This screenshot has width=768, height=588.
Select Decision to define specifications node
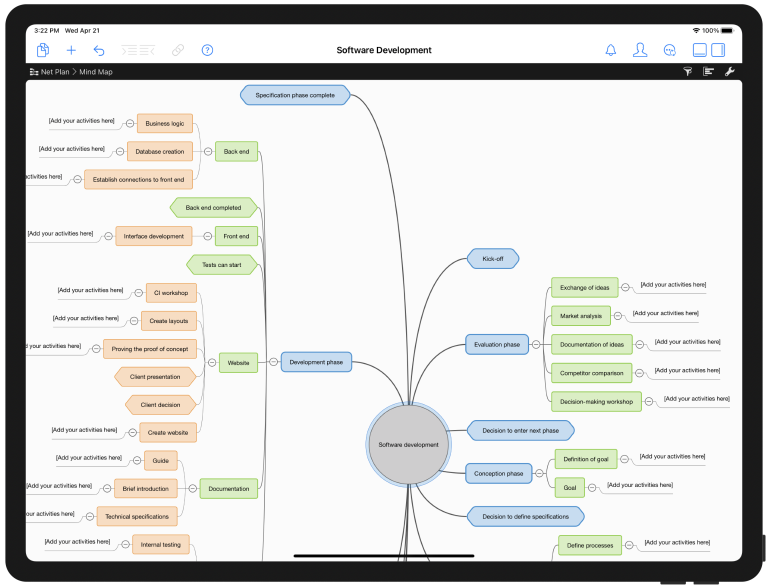[526, 516]
